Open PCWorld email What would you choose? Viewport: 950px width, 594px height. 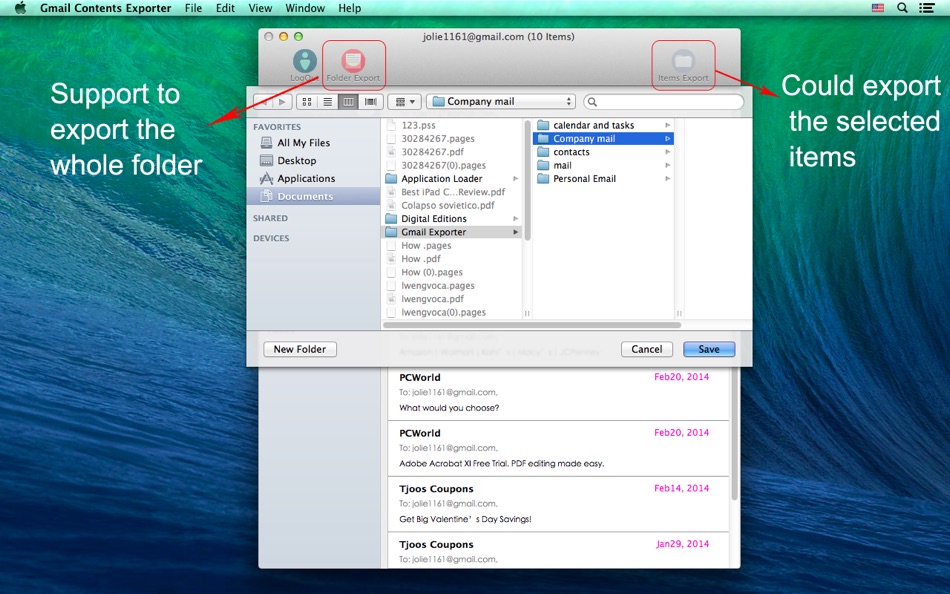[x=558, y=392]
